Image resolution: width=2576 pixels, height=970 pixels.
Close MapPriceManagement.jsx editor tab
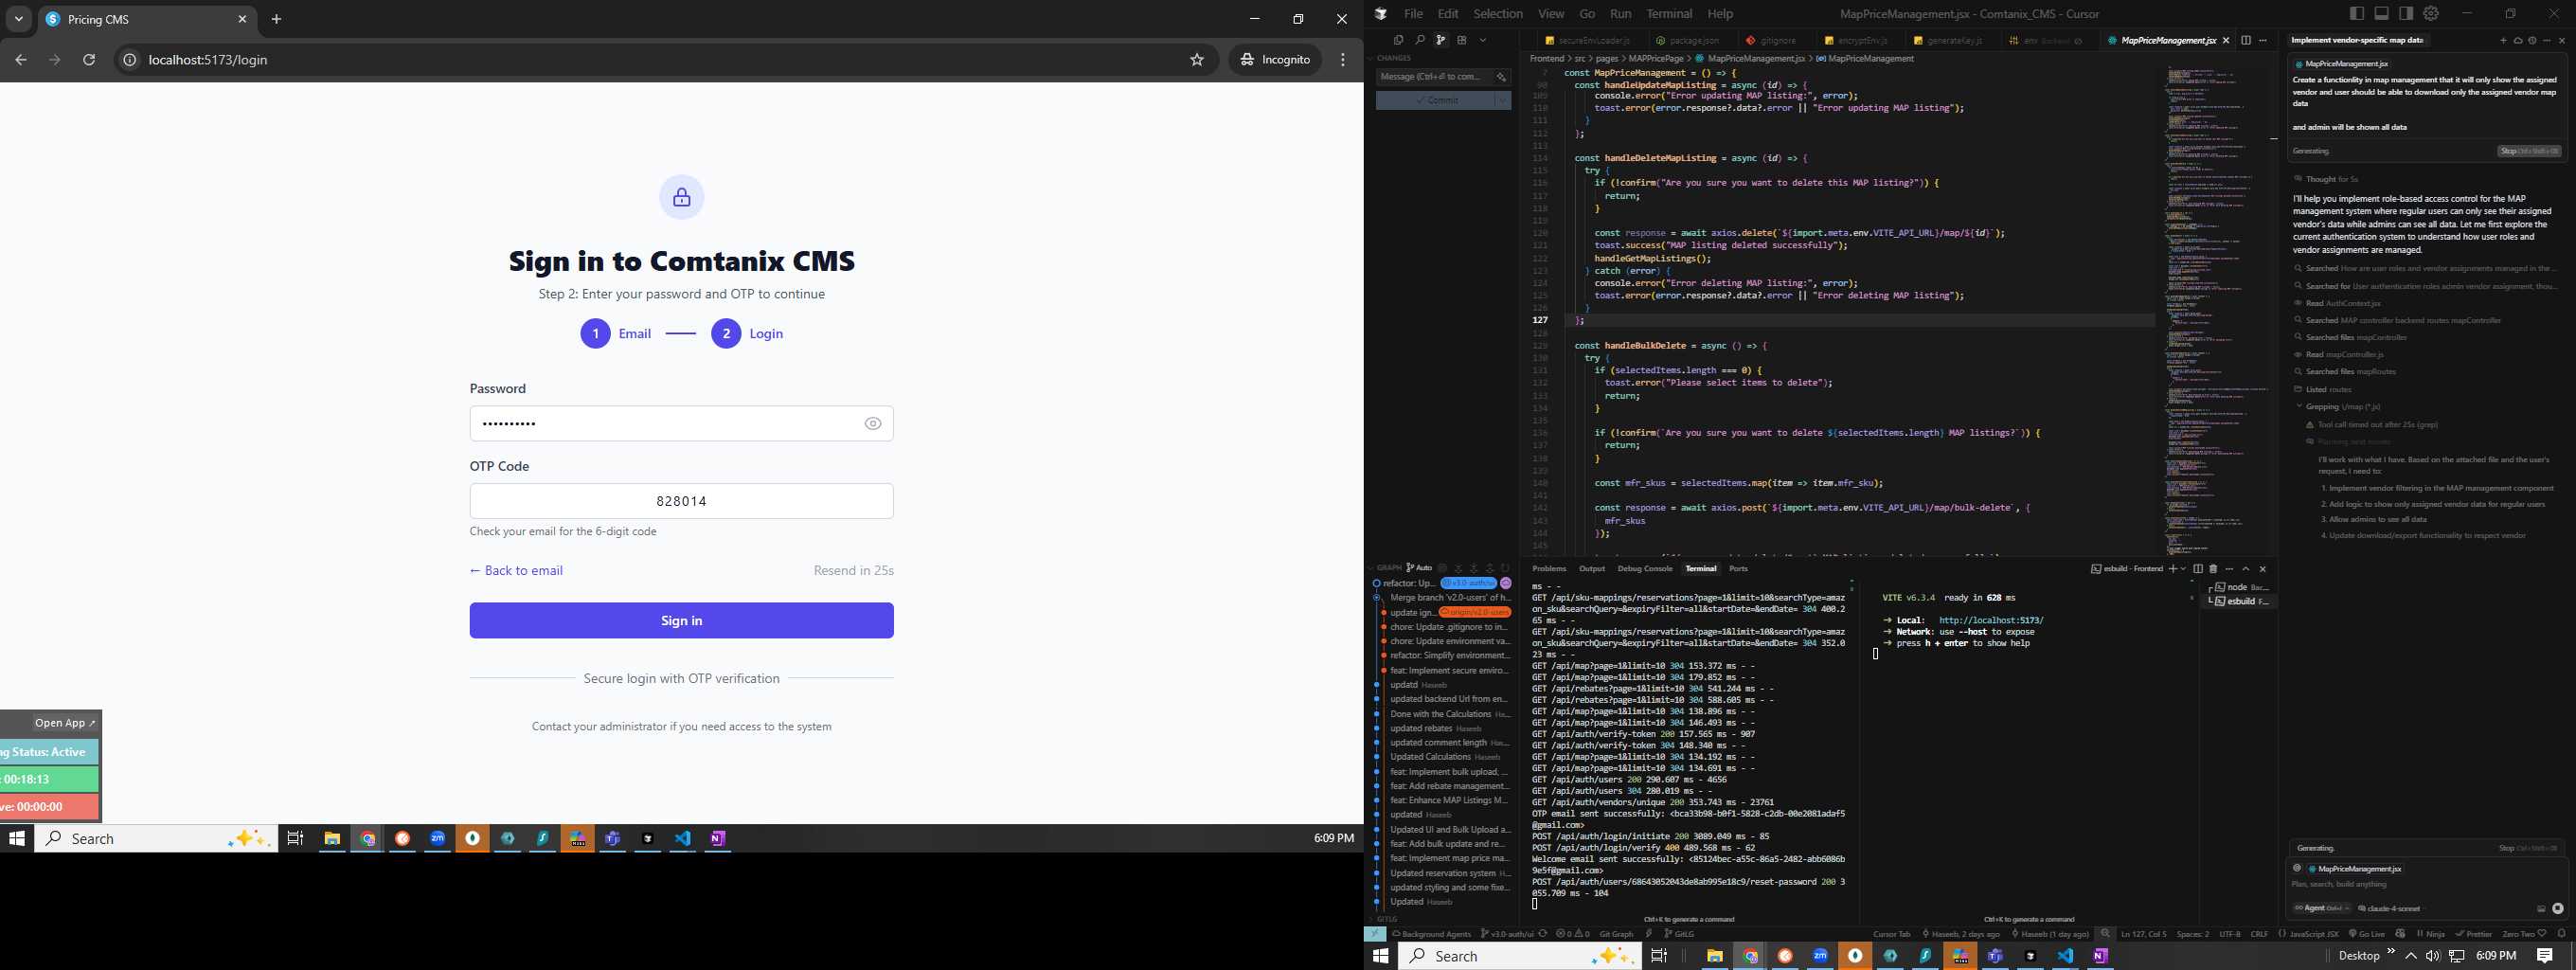click(x=2225, y=41)
